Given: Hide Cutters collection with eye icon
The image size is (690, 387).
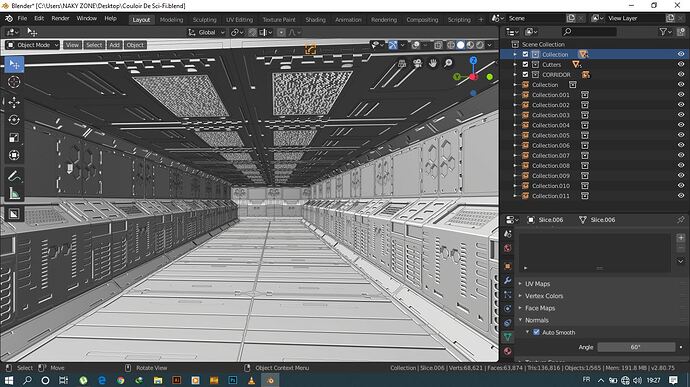Looking at the screenshot, I should (681, 64).
